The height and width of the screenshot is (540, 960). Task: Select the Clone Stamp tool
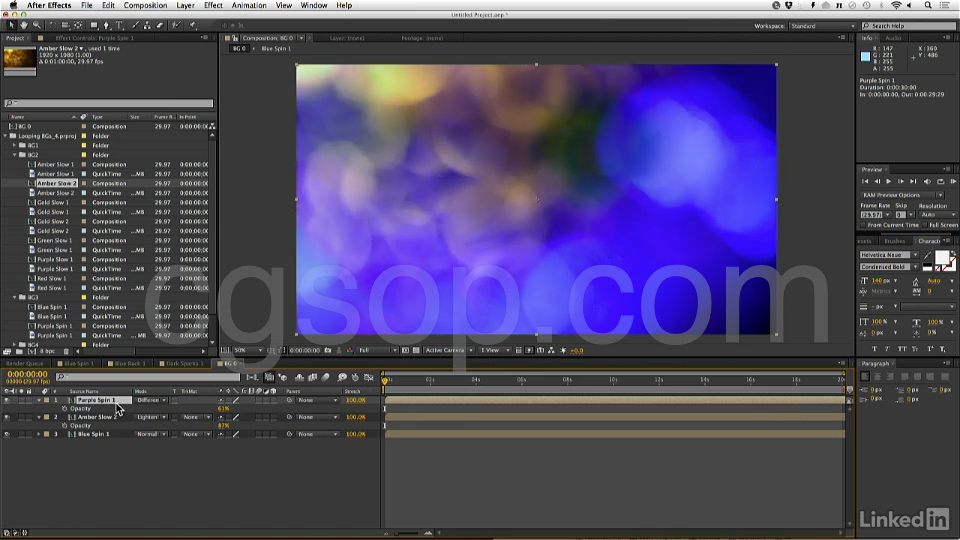point(148,25)
